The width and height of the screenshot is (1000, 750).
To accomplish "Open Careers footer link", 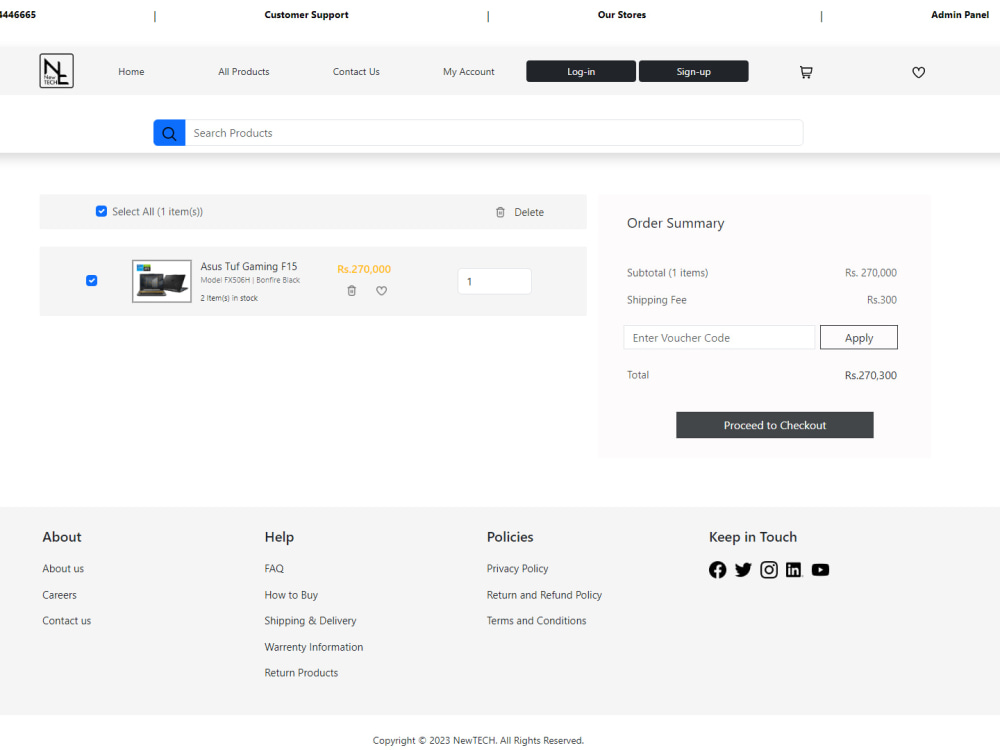I will (59, 595).
